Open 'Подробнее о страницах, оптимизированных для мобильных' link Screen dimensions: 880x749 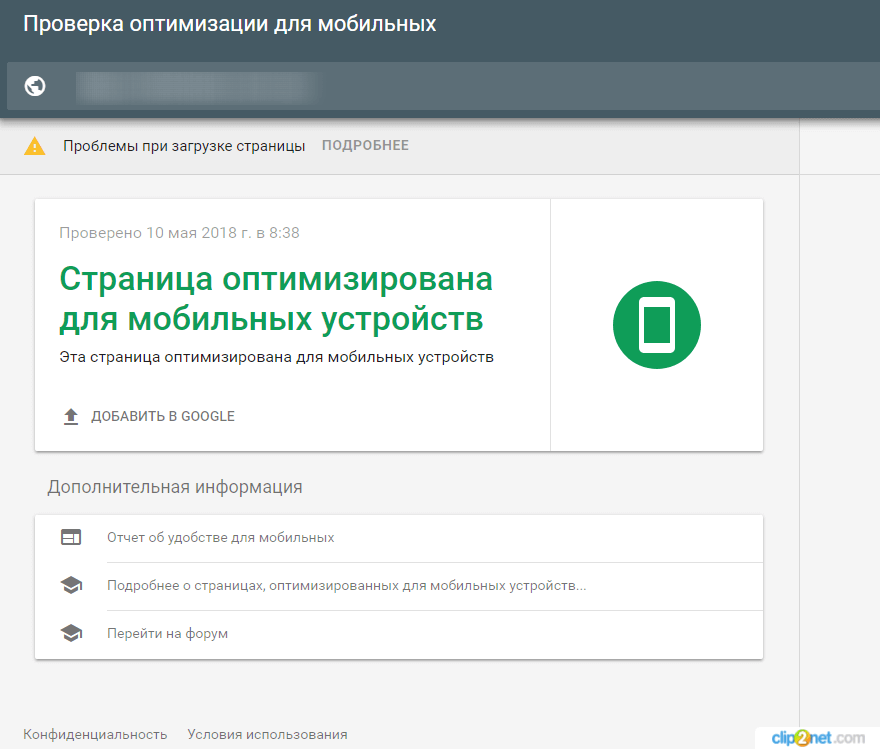(x=346, y=586)
